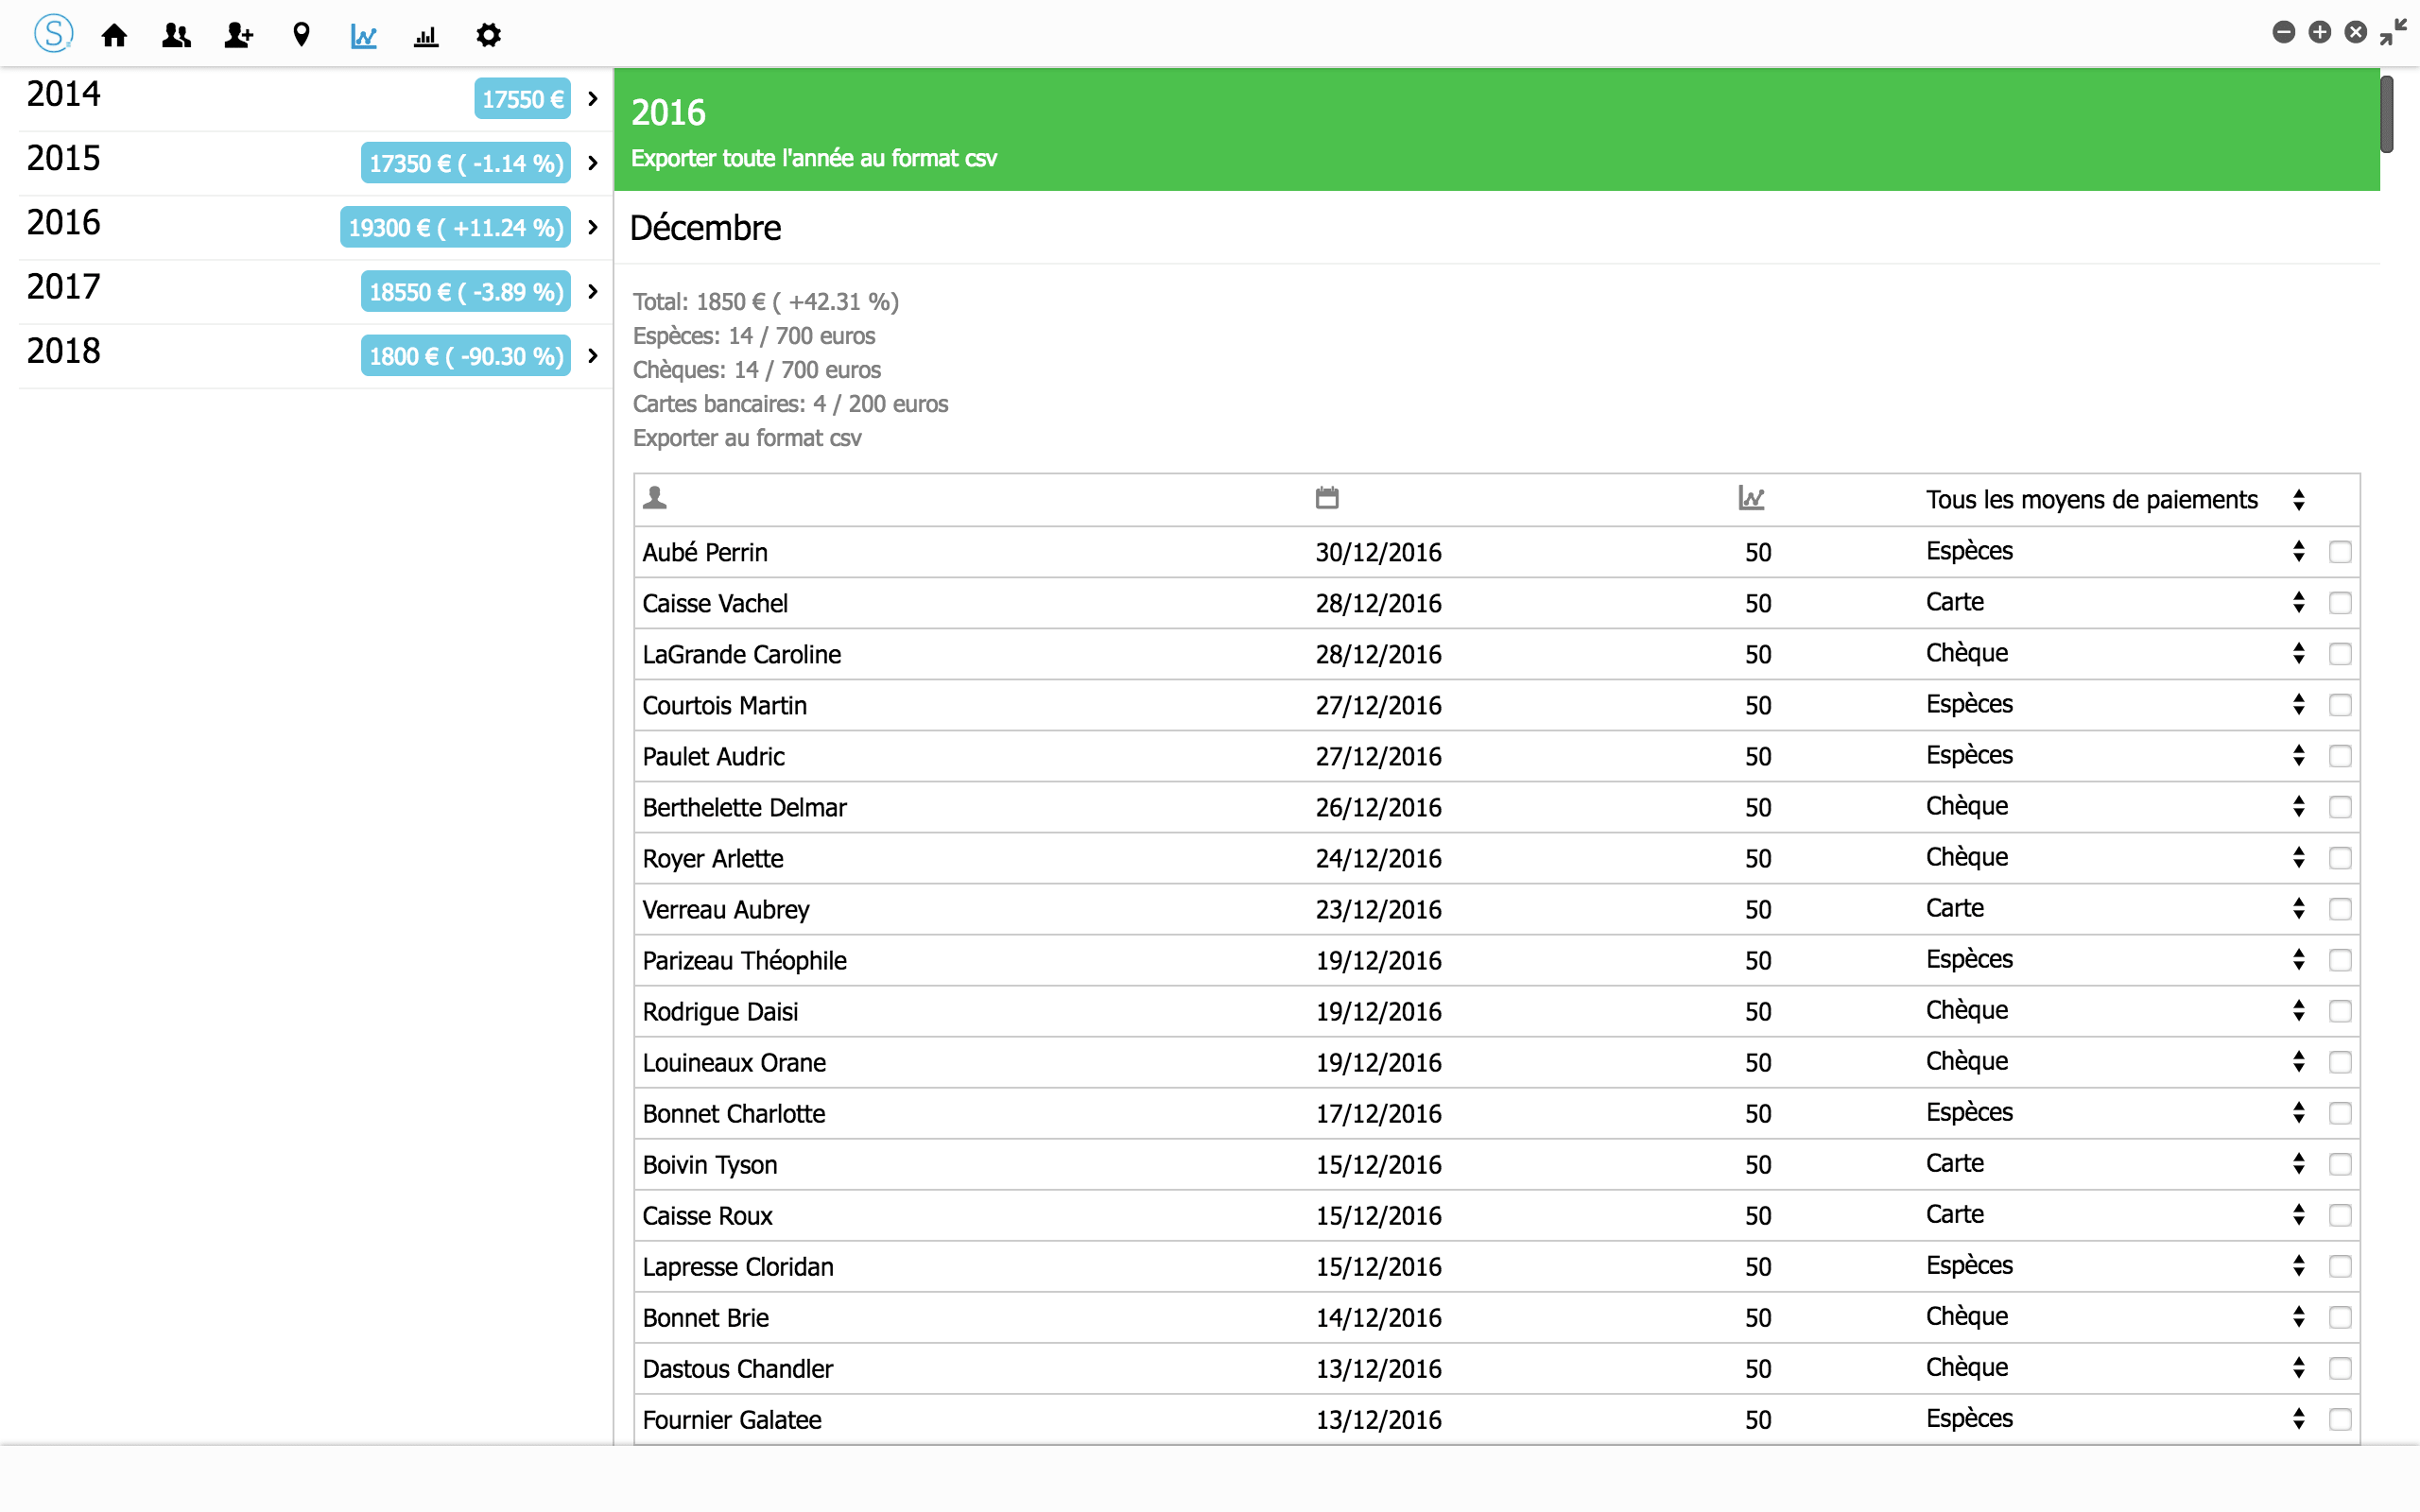Open the Tous les moyens de paiements filter
The height and width of the screenshot is (1512, 2420).
pos(2112,500)
